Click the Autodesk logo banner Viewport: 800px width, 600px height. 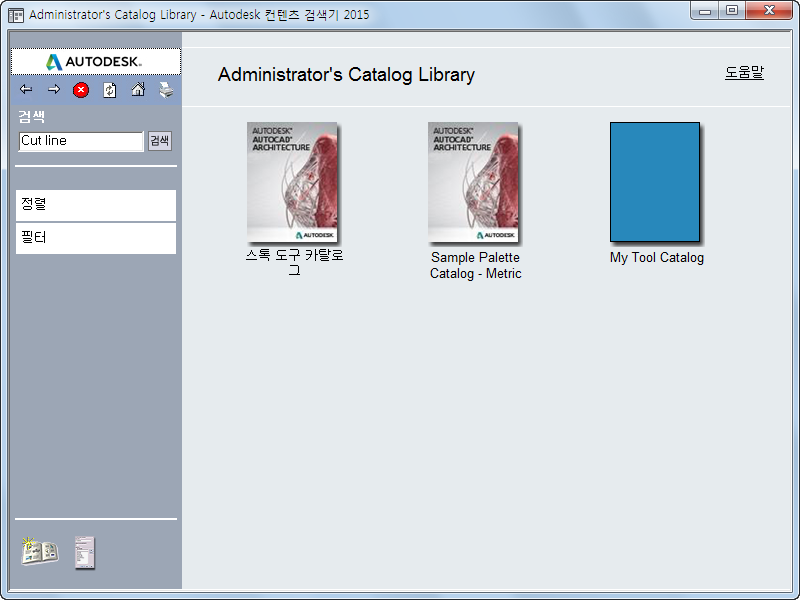(96, 62)
